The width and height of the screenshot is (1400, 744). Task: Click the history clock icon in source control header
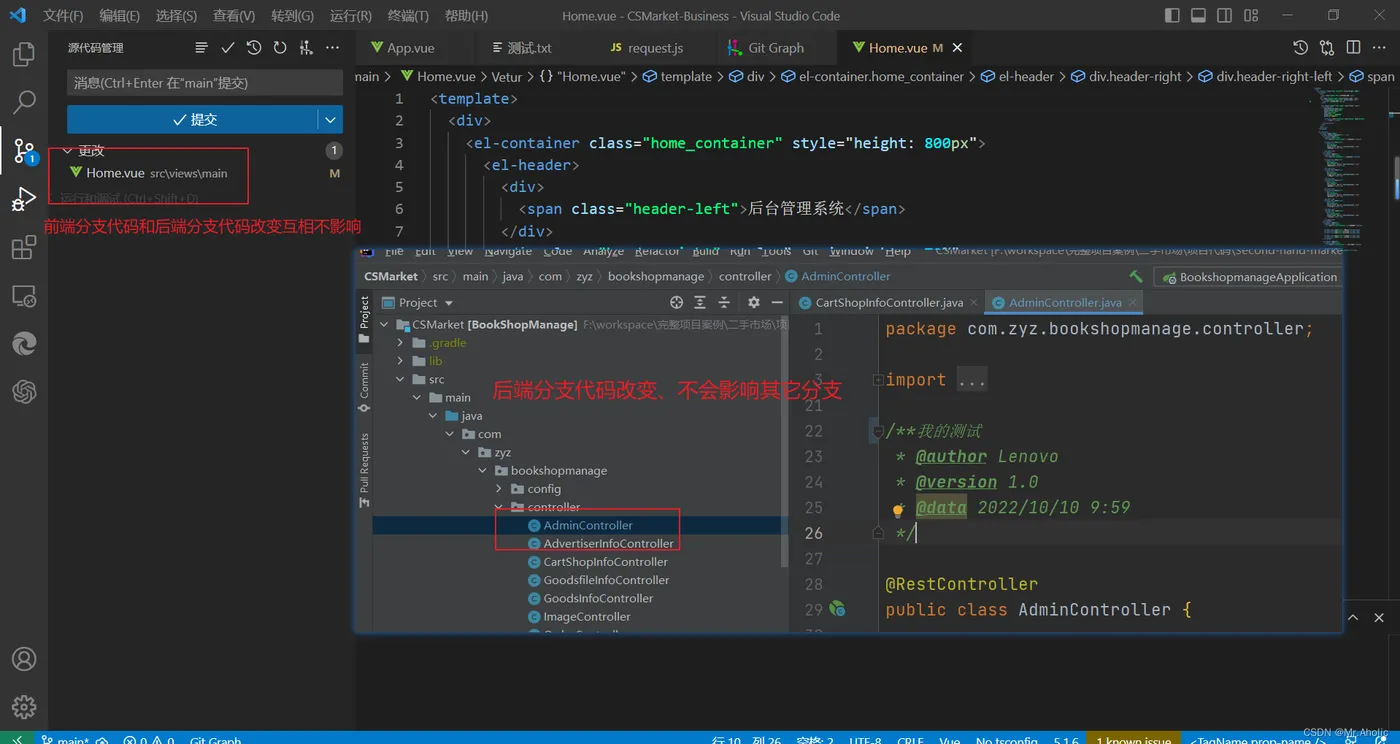(254, 48)
